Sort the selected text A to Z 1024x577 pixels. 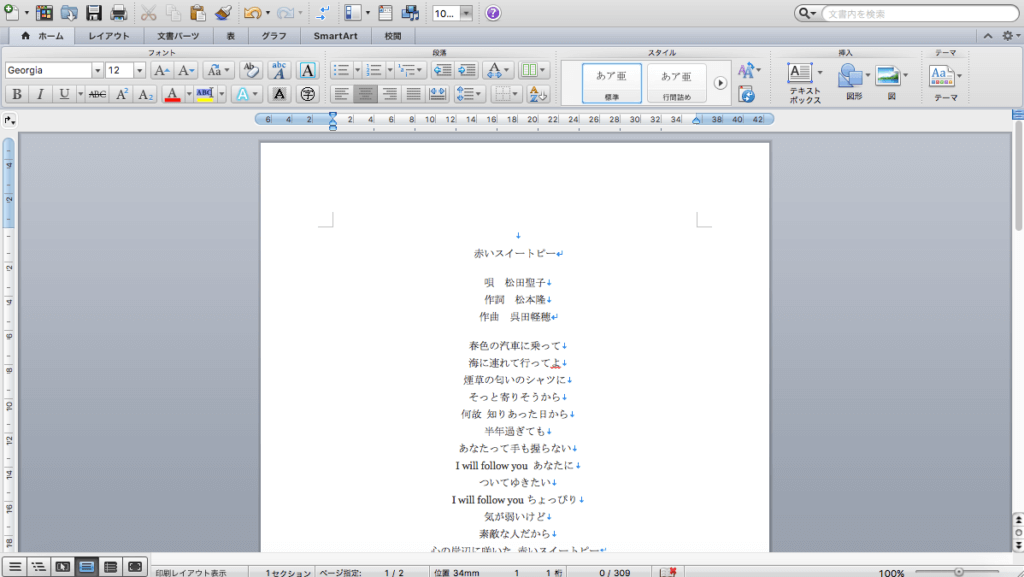point(537,94)
